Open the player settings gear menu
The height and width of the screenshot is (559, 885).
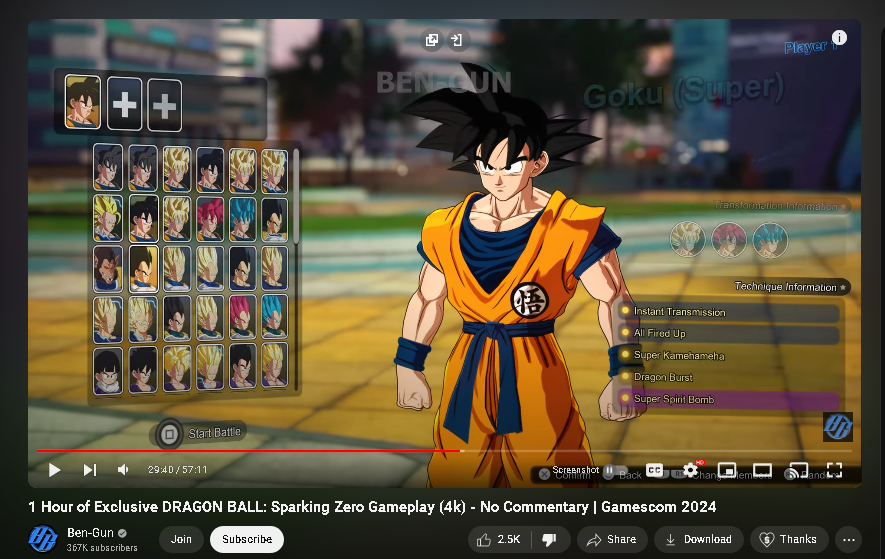point(690,470)
